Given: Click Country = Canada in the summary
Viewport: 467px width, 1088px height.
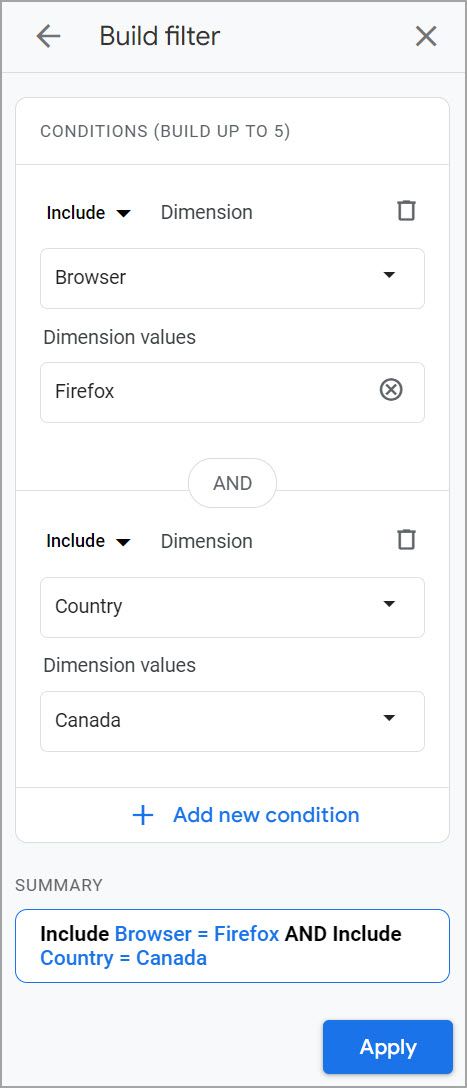Looking at the screenshot, I should click(x=124, y=958).
